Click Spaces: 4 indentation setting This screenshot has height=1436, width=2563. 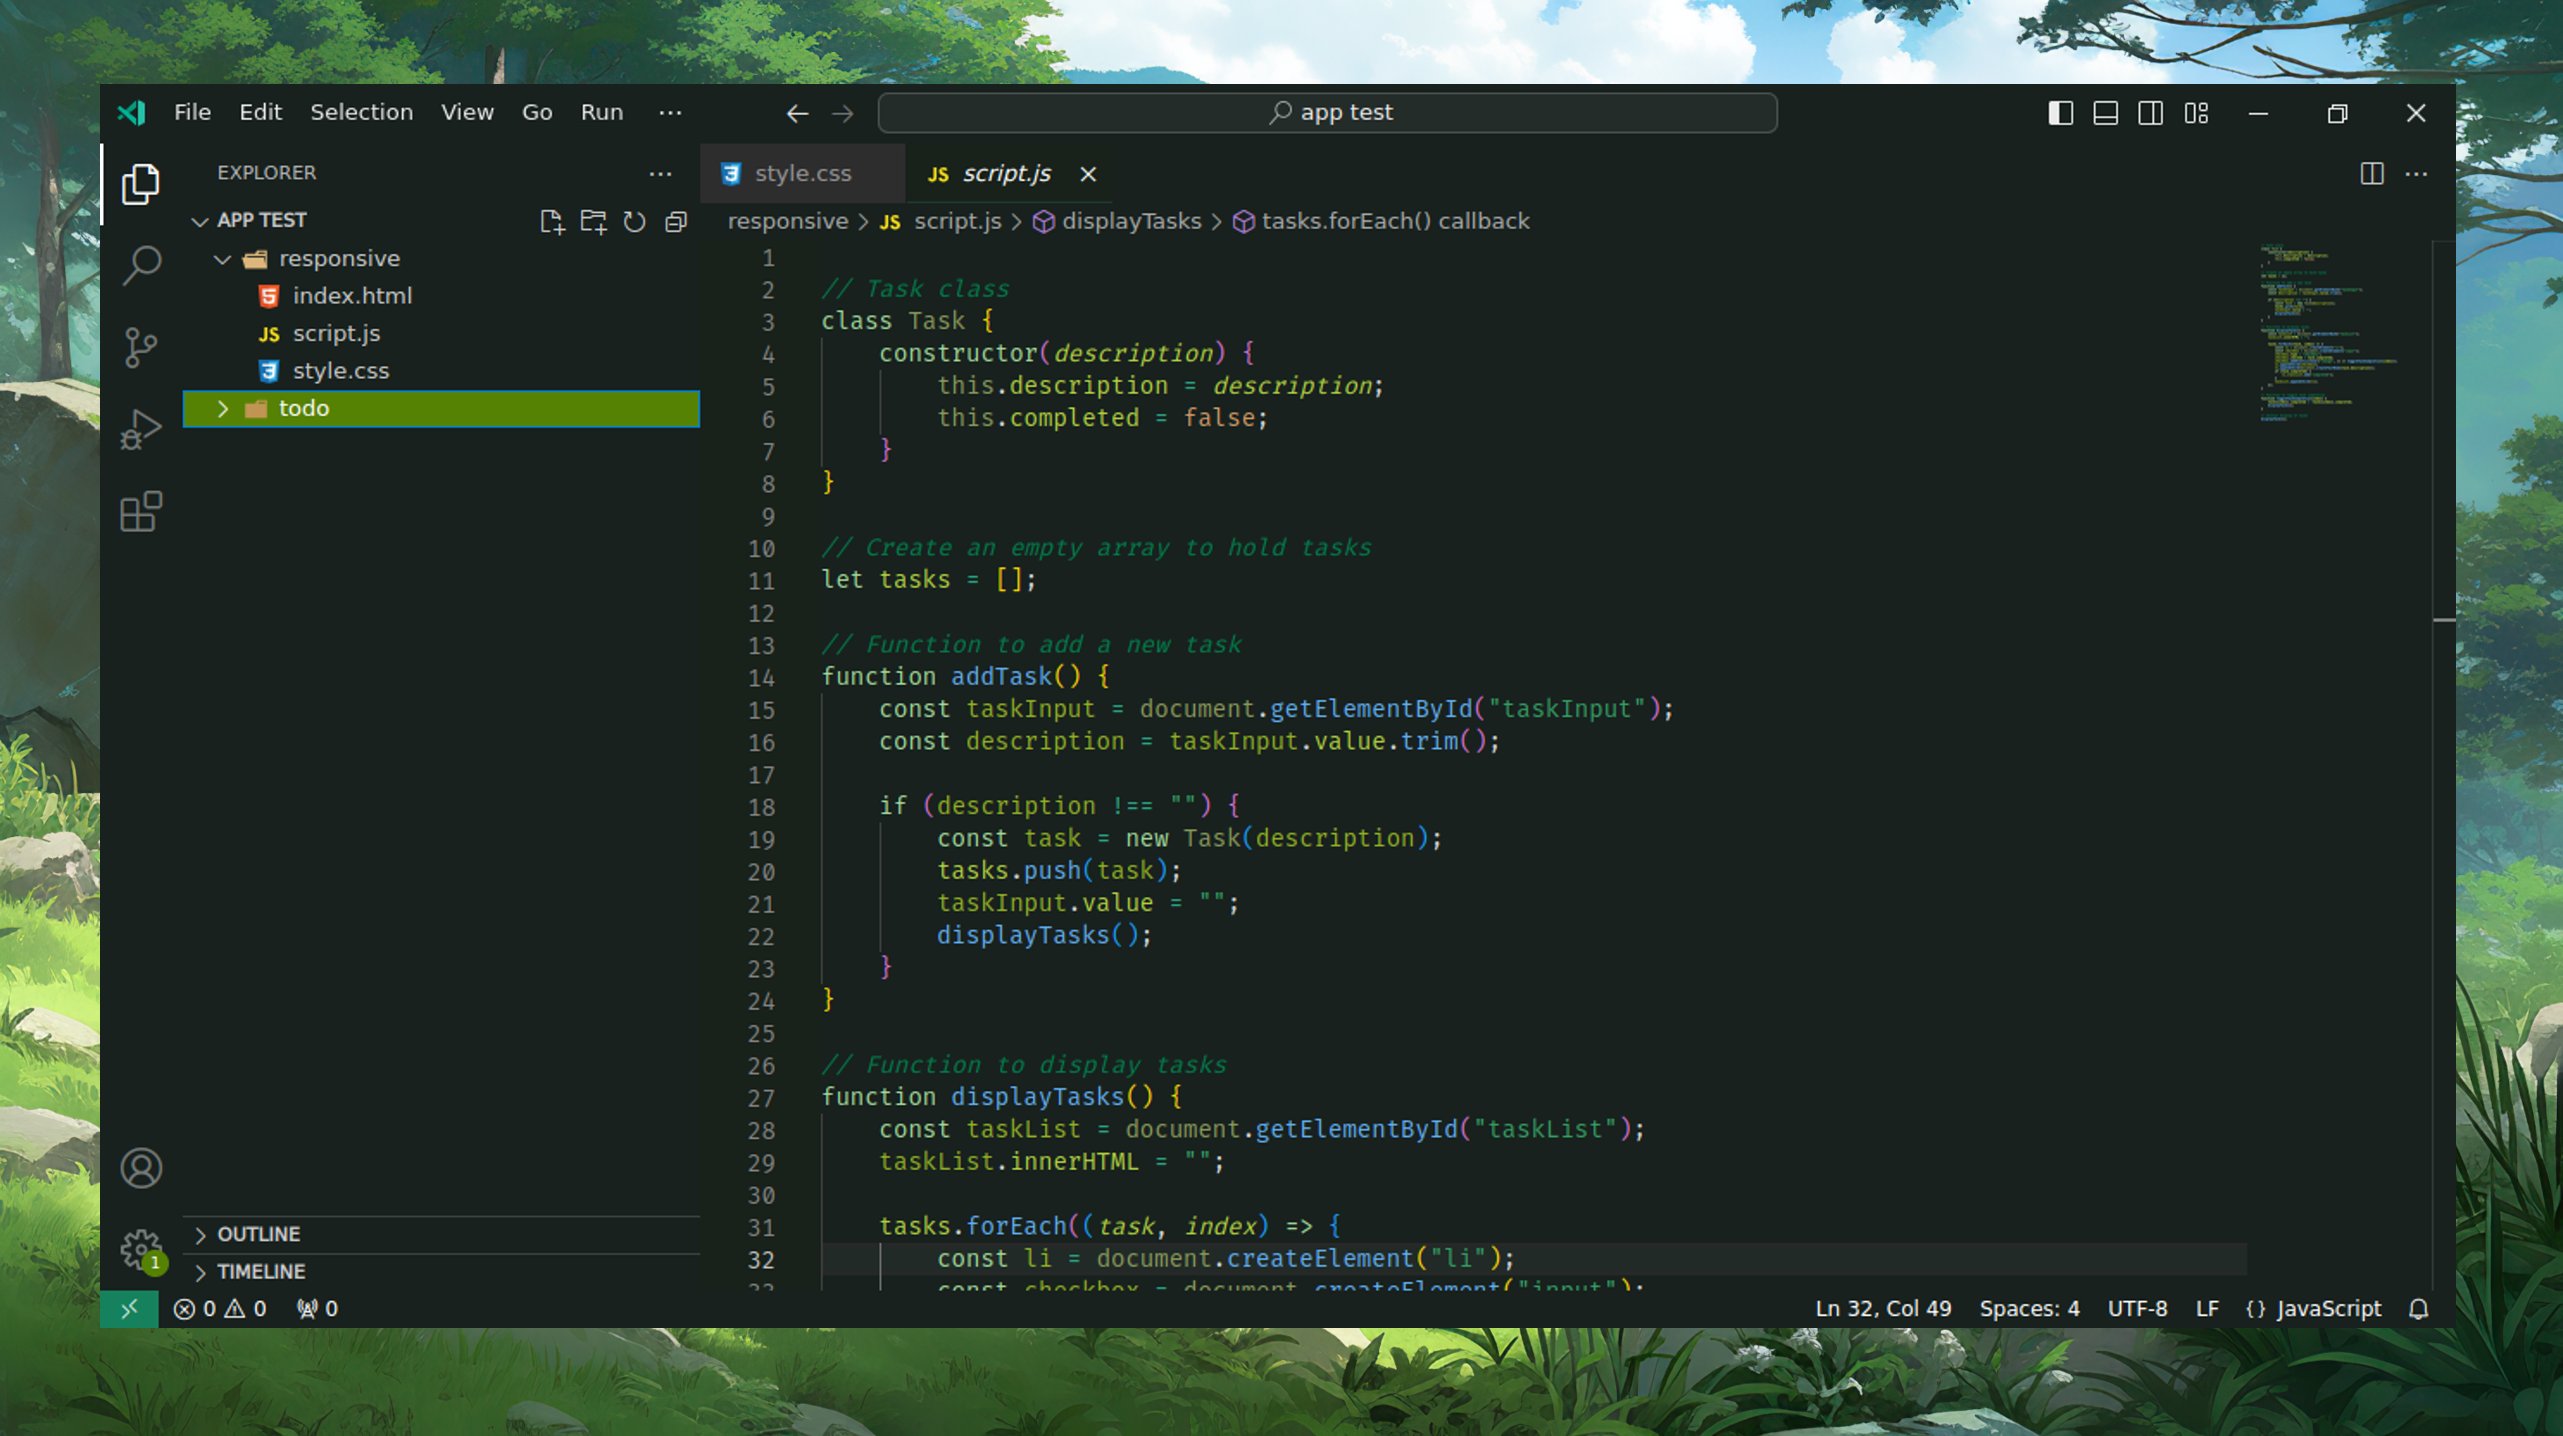coord(2028,1309)
